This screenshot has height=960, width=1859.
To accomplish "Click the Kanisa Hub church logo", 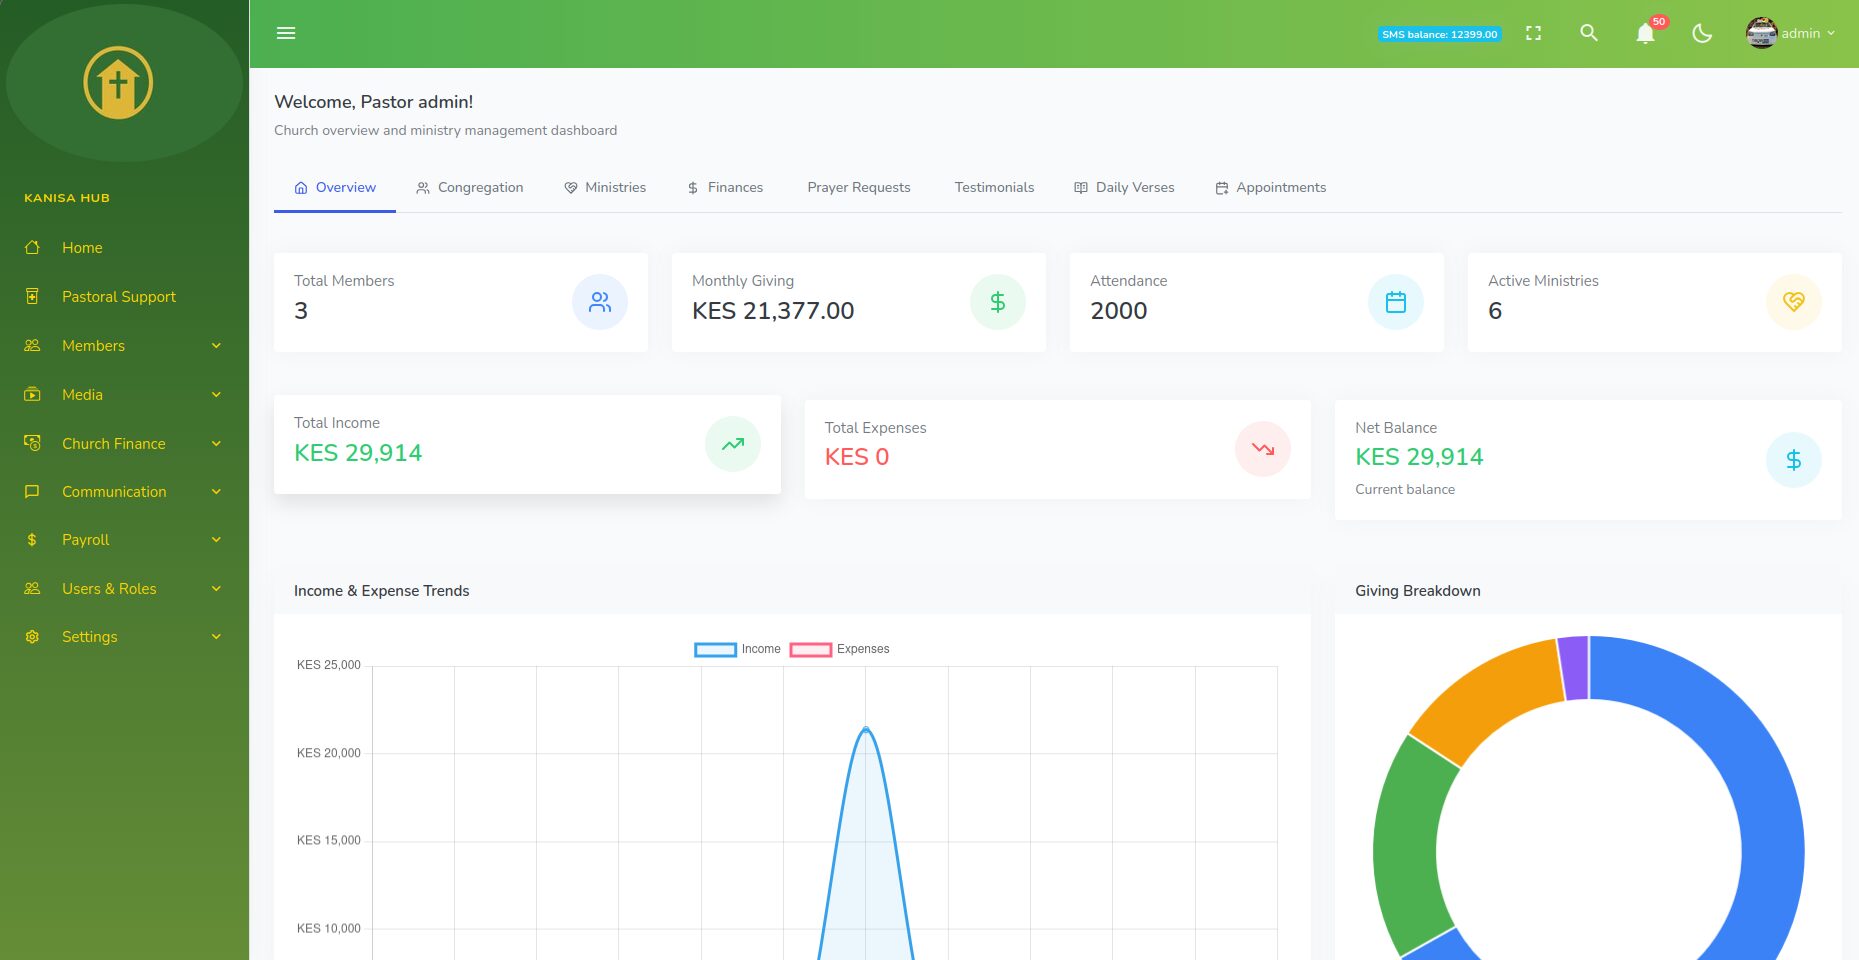I will coord(118,83).
